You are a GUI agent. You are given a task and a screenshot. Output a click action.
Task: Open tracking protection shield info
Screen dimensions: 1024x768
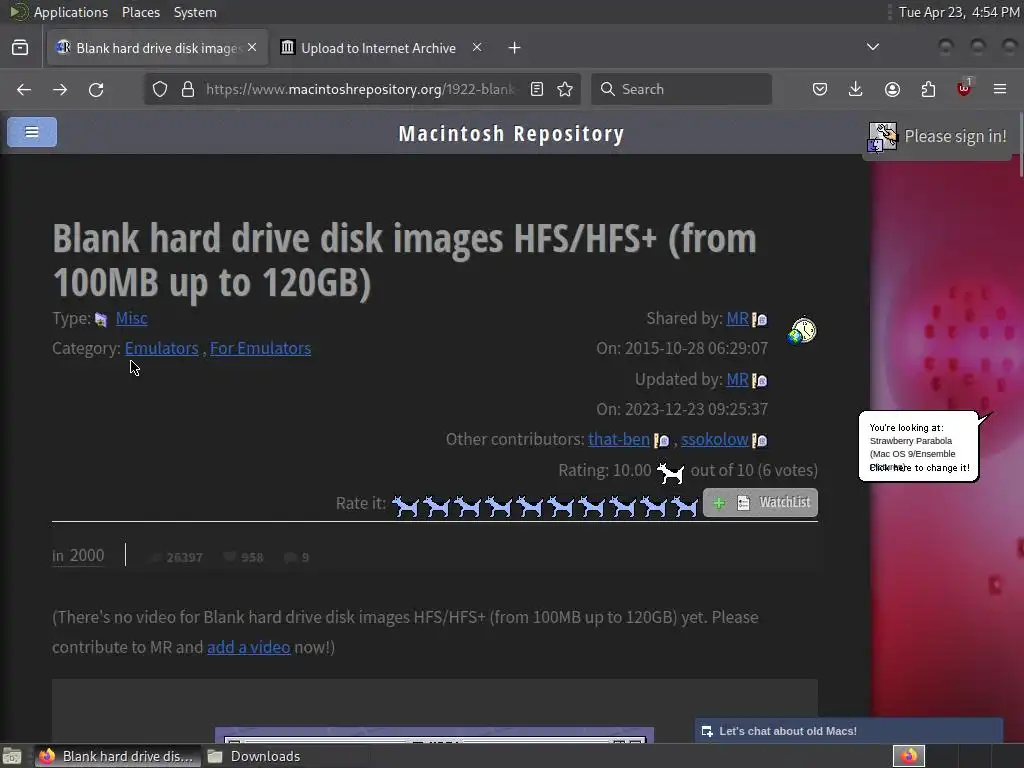[160, 89]
